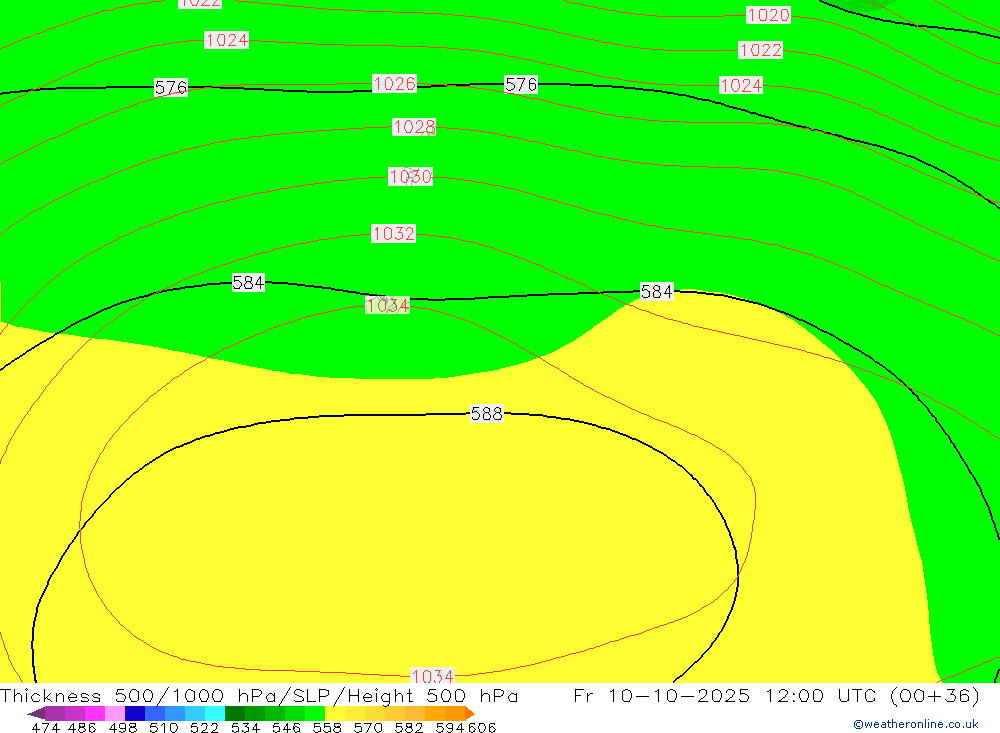Click the 486 legend value
This screenshot has width=1000, height=733.
tap(82, 727)
